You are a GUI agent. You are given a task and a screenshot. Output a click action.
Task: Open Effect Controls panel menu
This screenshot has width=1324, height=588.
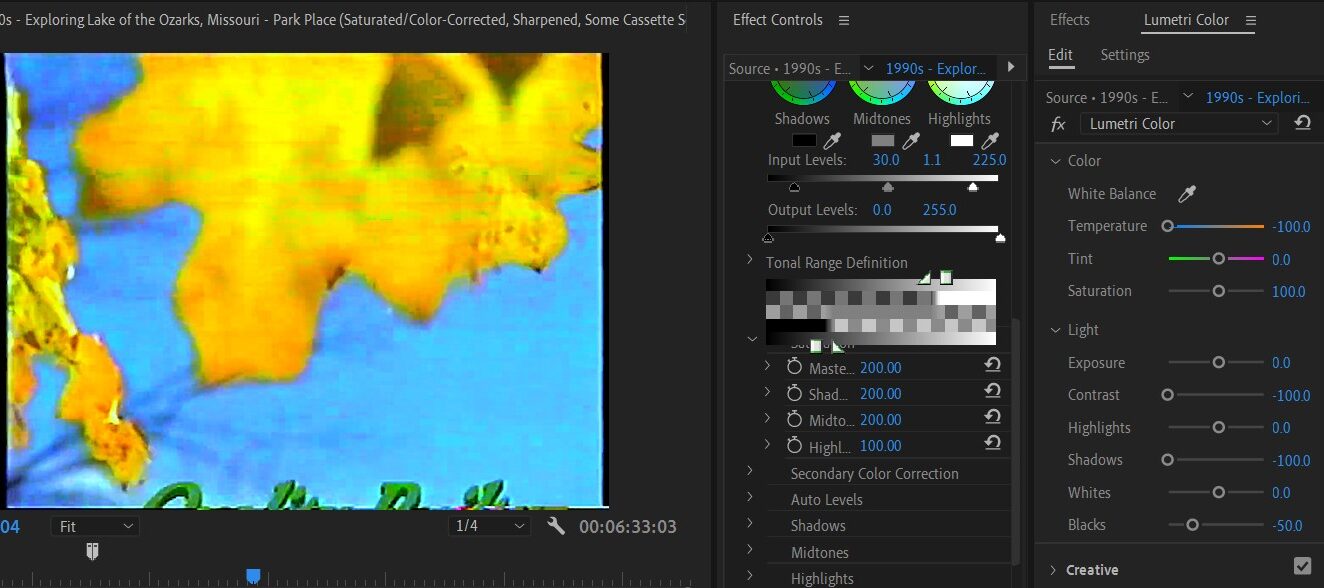(844, 20)
